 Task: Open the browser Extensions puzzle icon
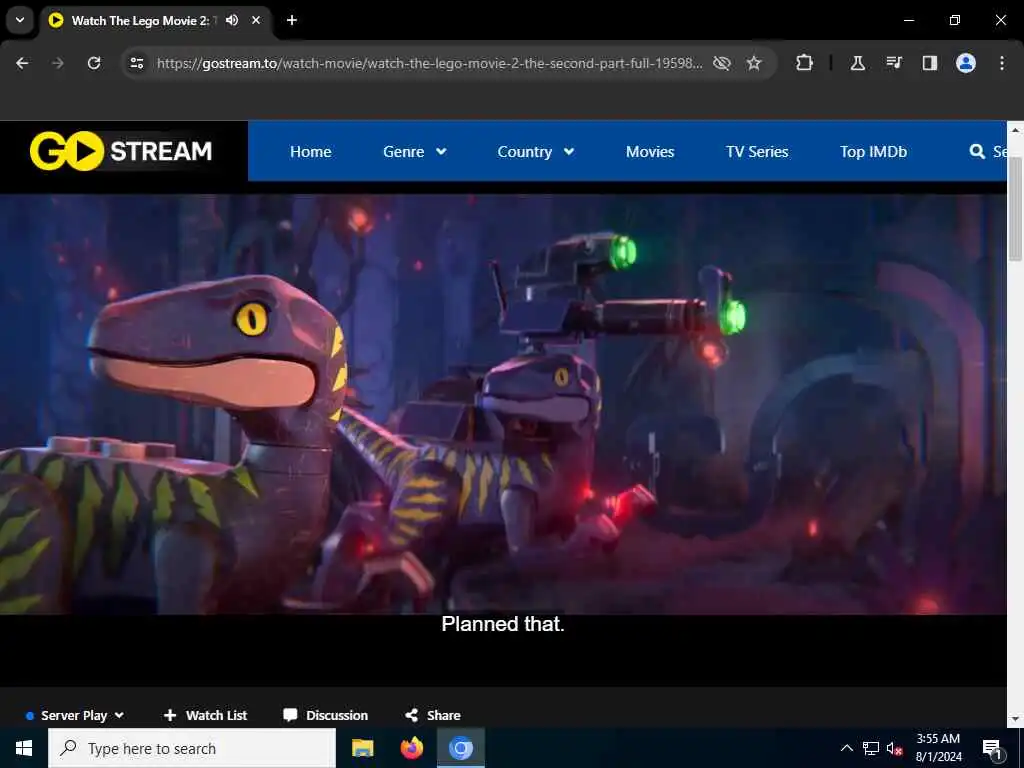coord(805,63)
